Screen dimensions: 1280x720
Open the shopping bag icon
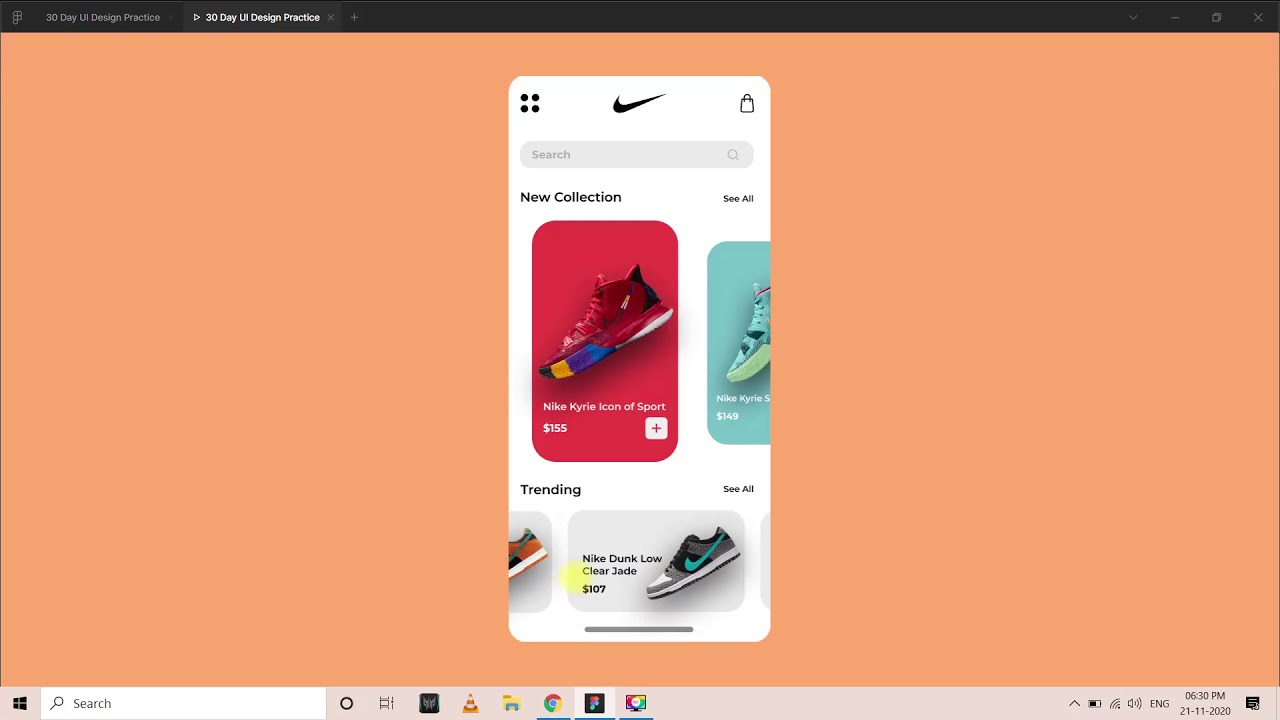747,103
